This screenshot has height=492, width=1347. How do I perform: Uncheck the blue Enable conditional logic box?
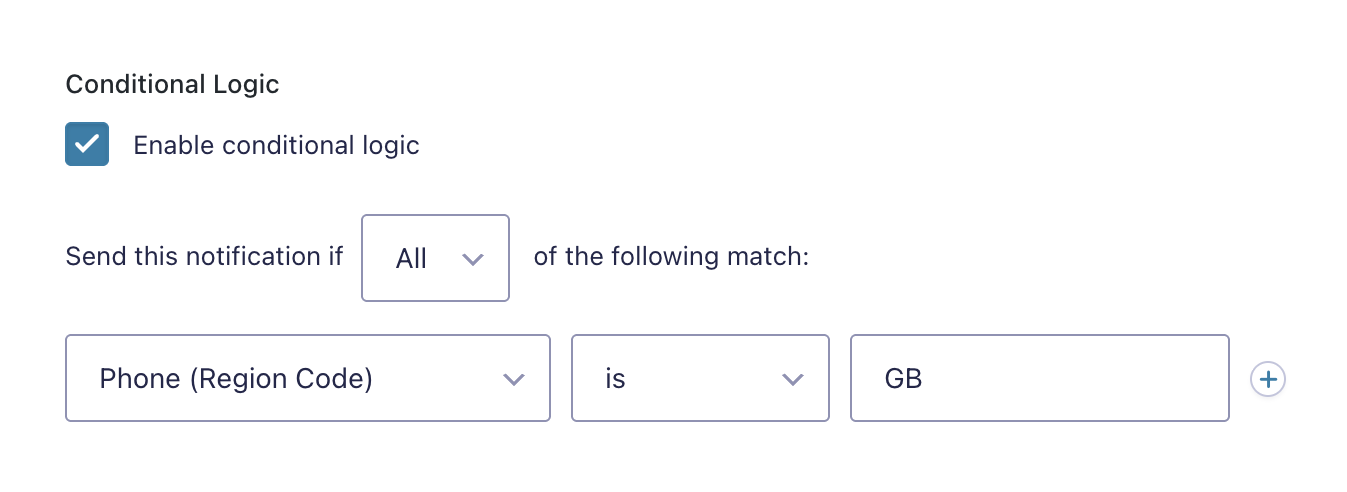click(87, 145)
